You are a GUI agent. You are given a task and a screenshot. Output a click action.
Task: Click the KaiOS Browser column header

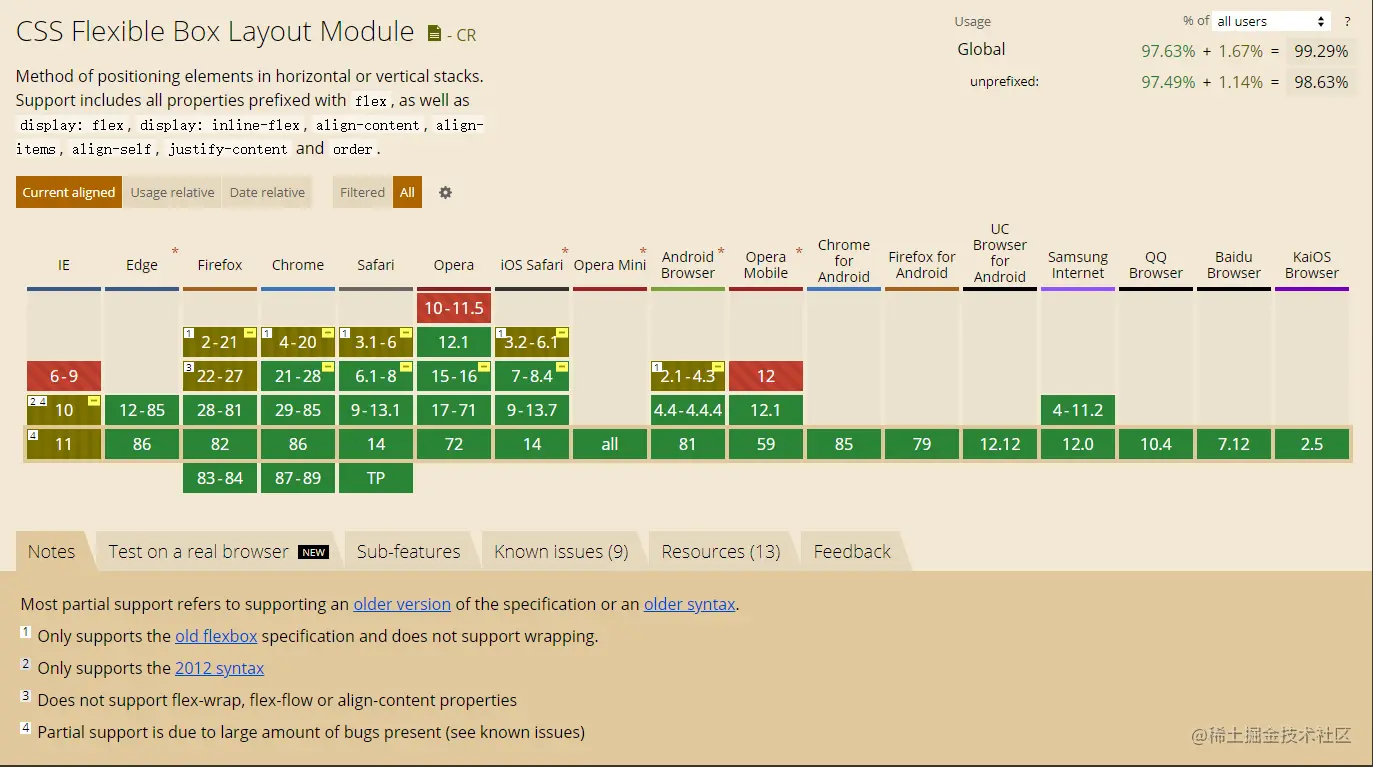[x=1312, y=265]
